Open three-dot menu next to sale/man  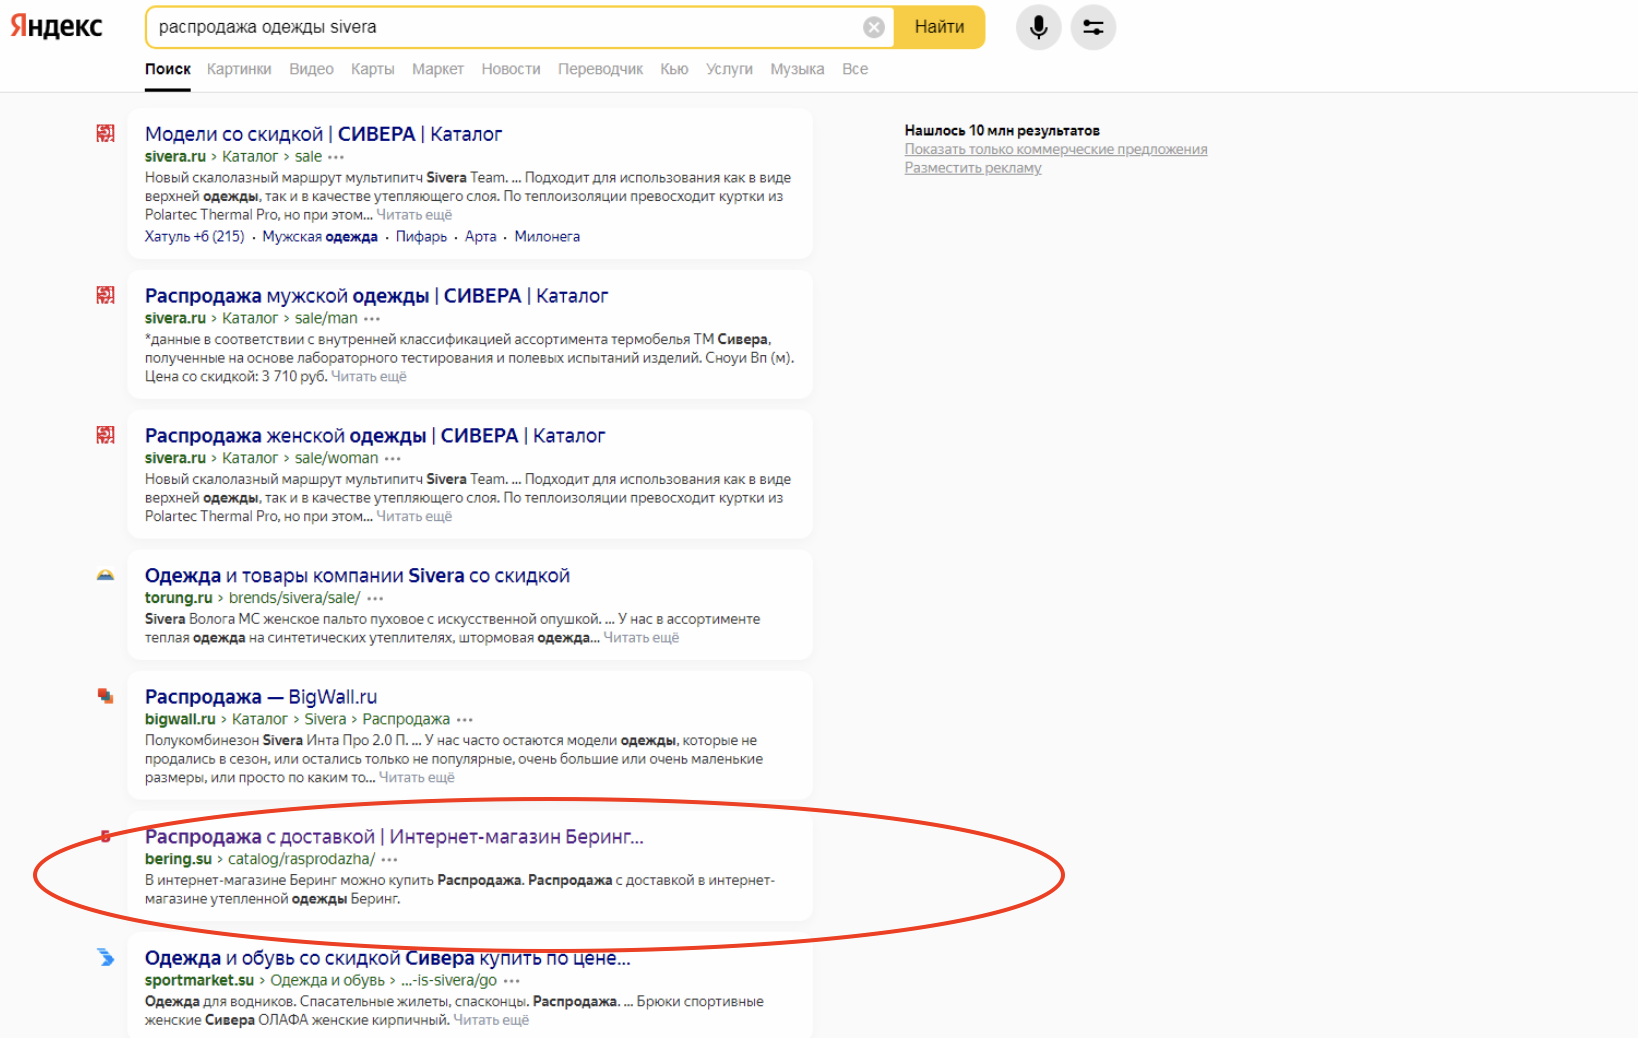click(x=372, y=318)
